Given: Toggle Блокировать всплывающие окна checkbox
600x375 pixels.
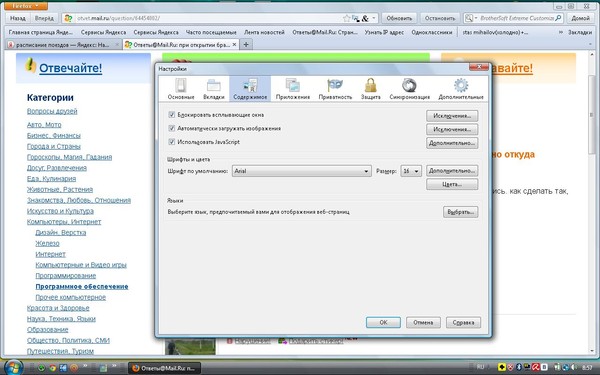Looking at the screenshot, I should (171, 114).
